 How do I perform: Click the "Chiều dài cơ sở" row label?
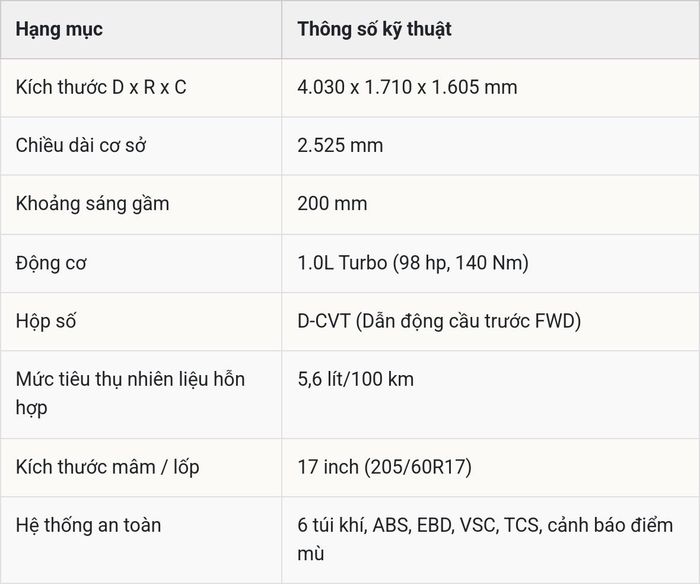click(81, 146)
